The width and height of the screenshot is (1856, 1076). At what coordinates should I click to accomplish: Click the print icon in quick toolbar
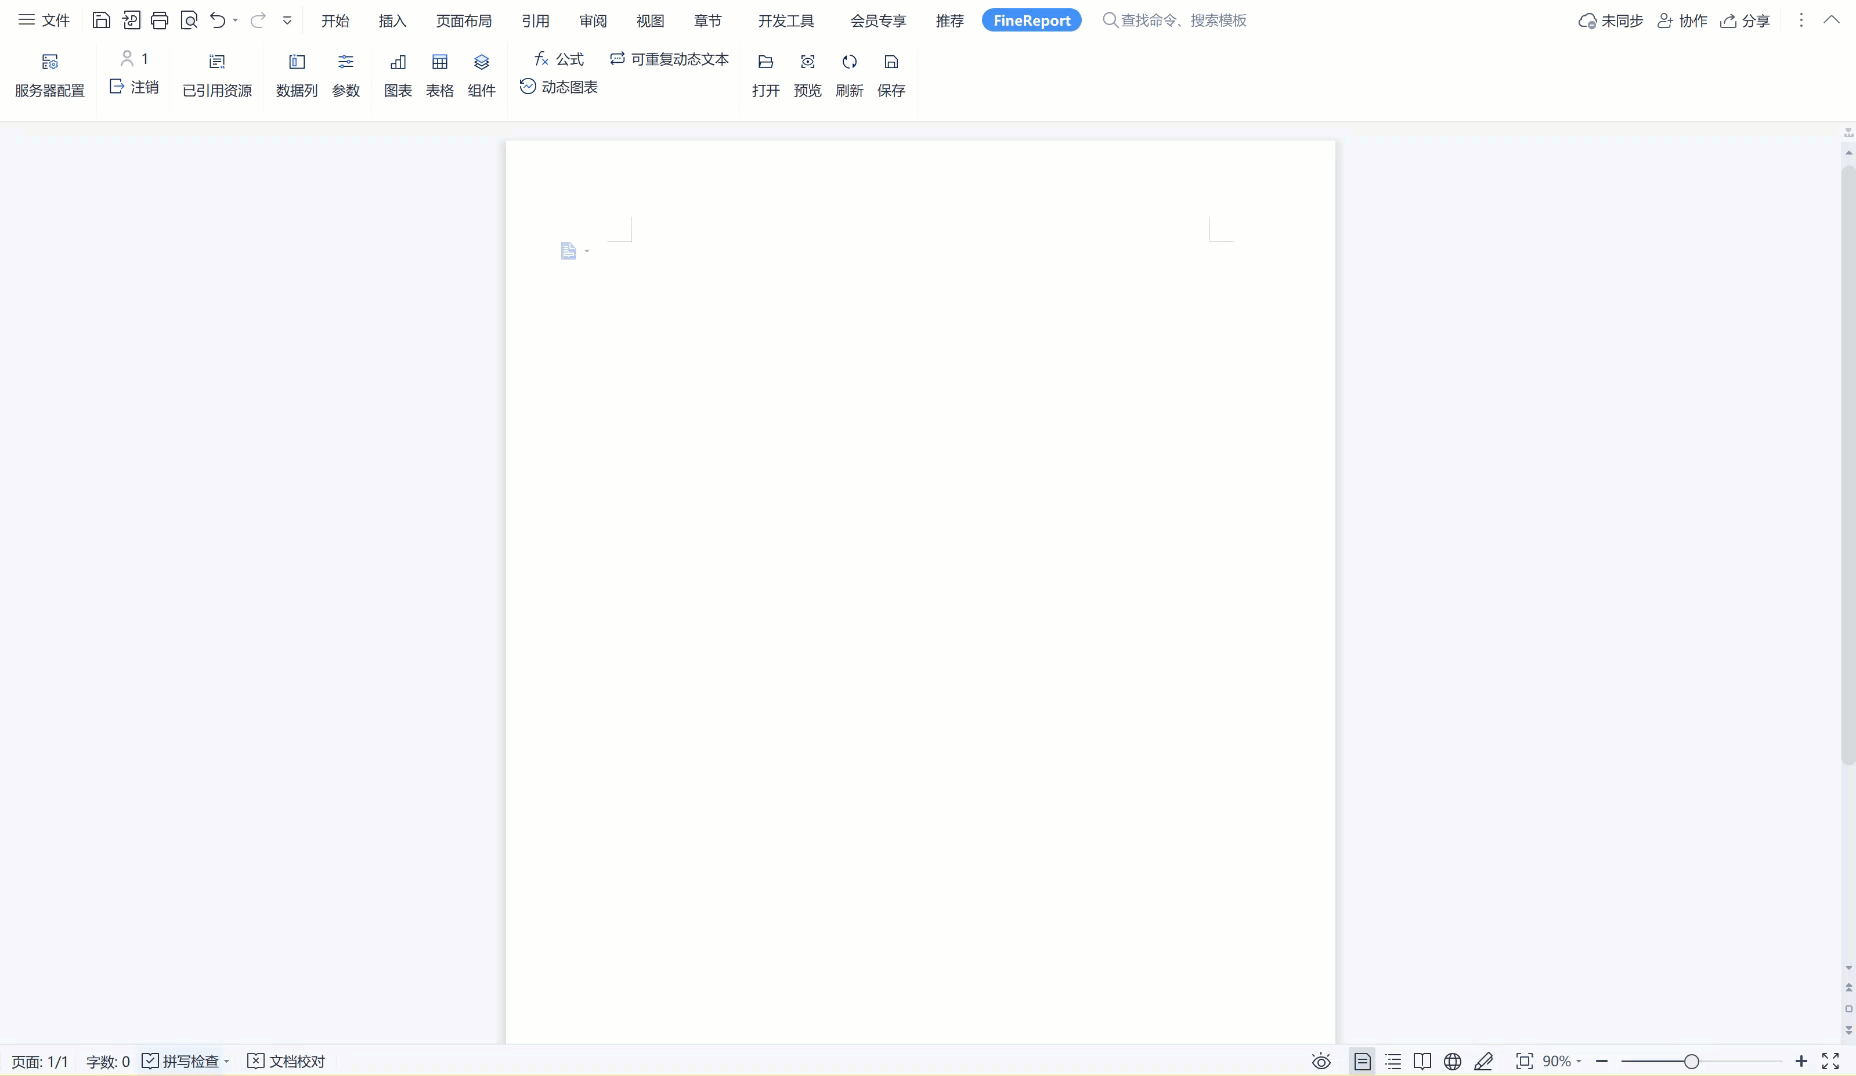pyautogui.click(x=159, y=20)
